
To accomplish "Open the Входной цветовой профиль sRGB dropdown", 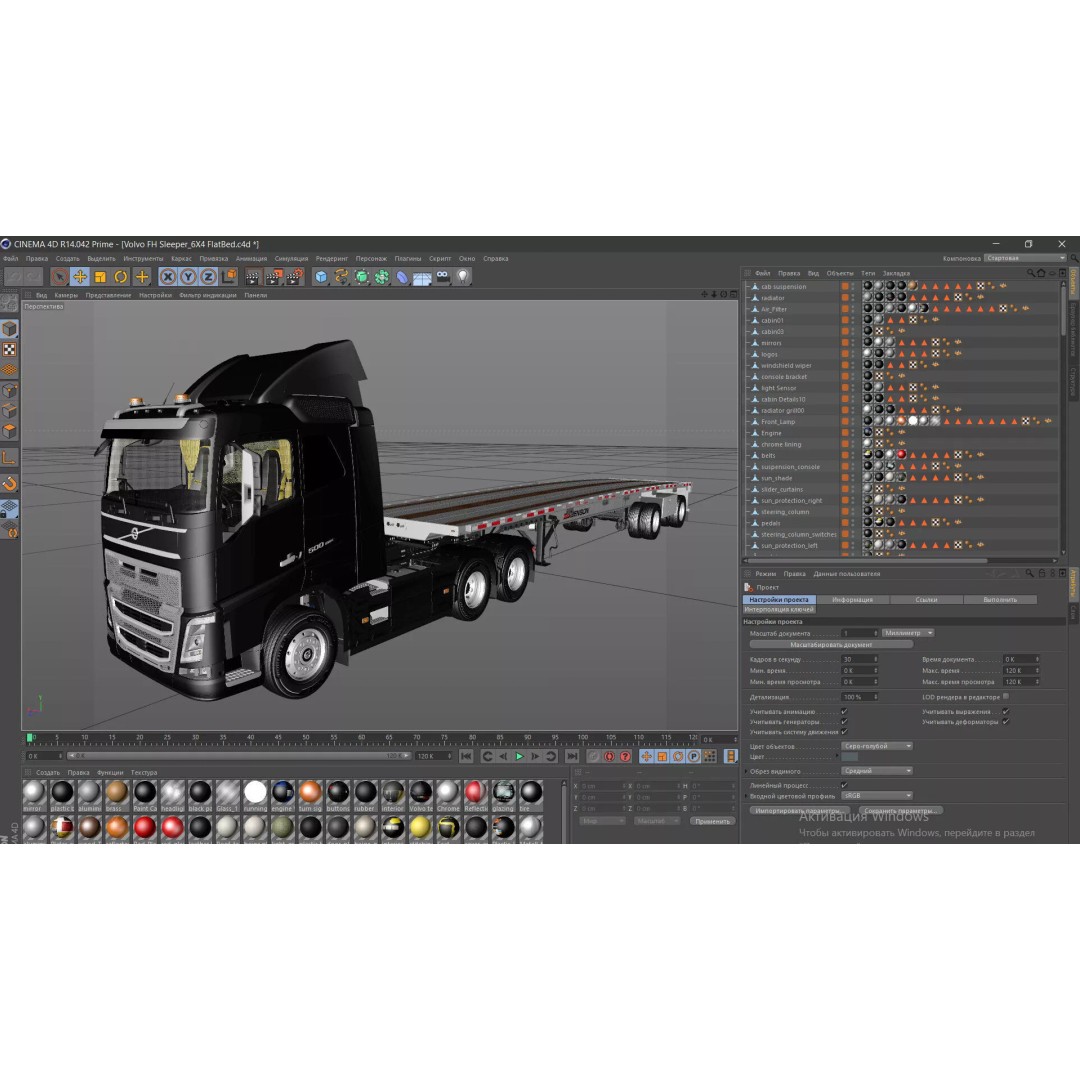I will [x=875, y=795].
